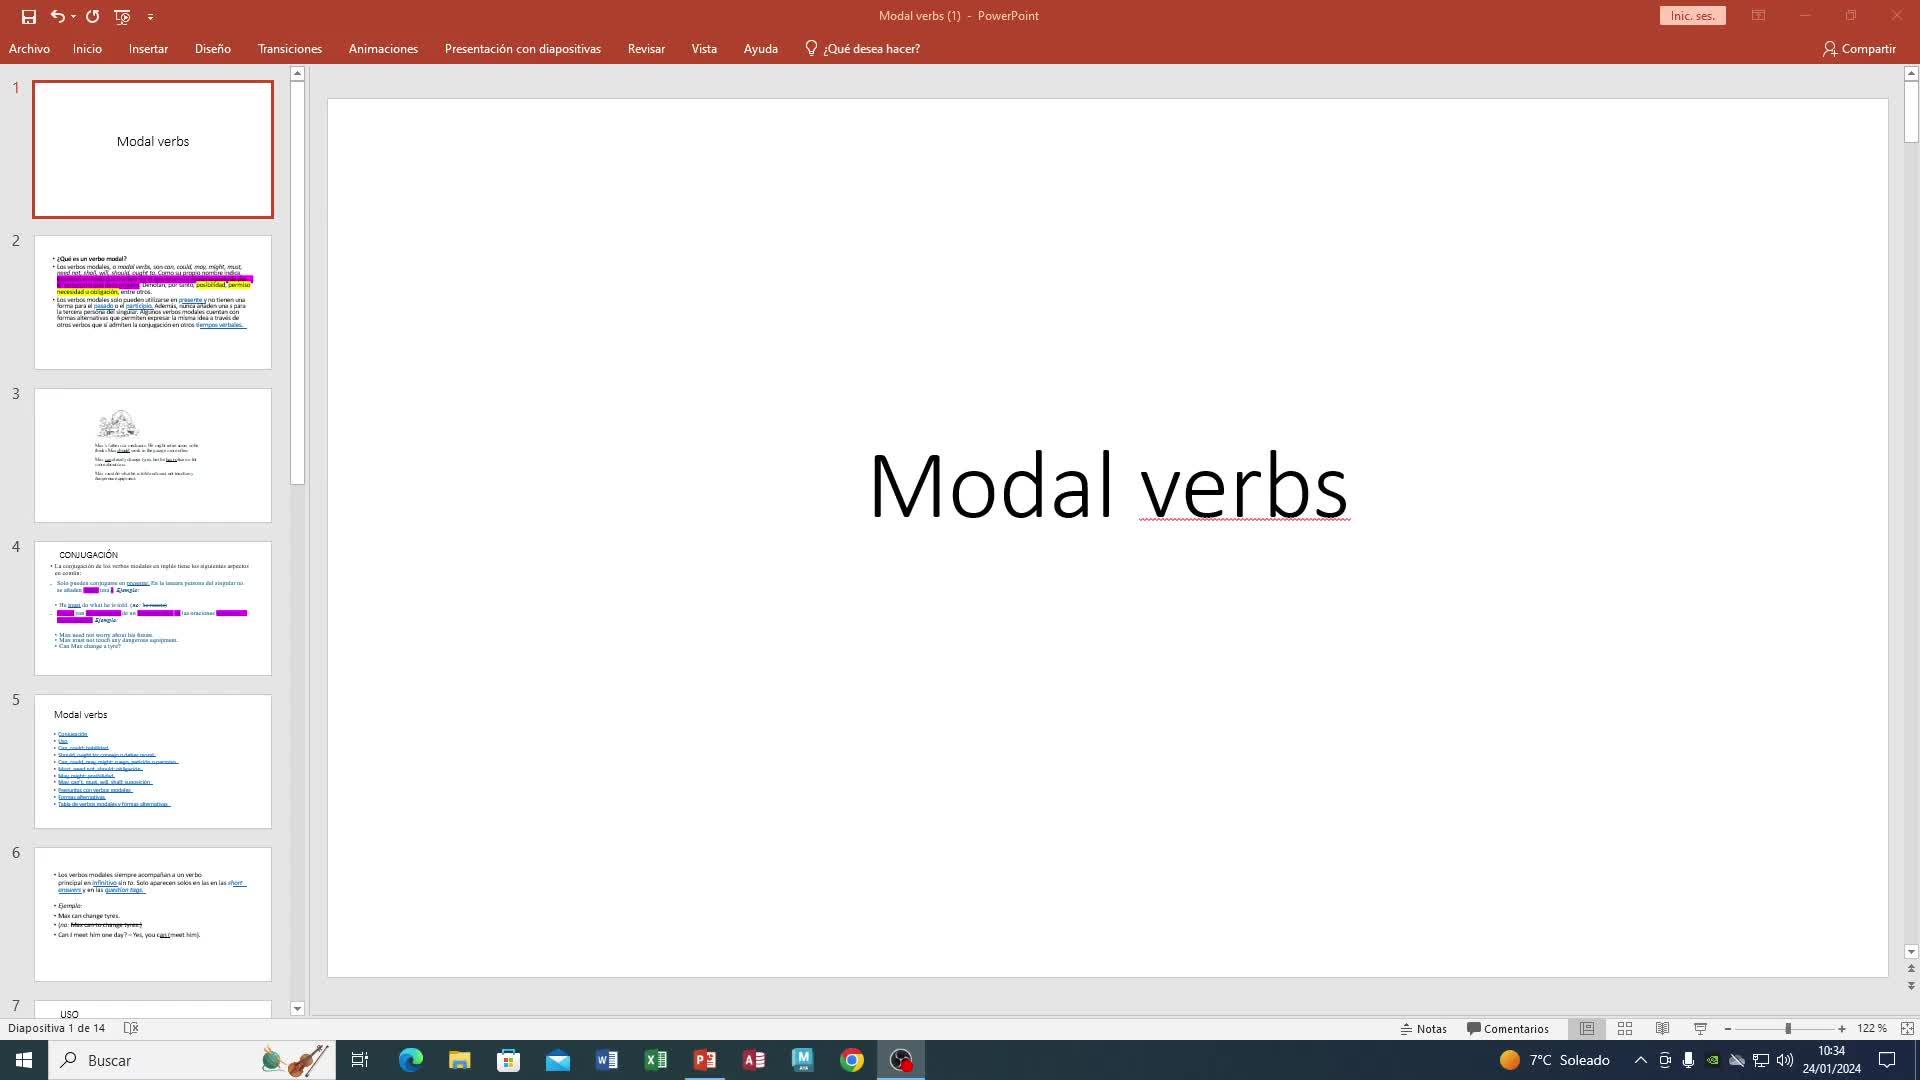Toggle the Notas pane

1424,1028
